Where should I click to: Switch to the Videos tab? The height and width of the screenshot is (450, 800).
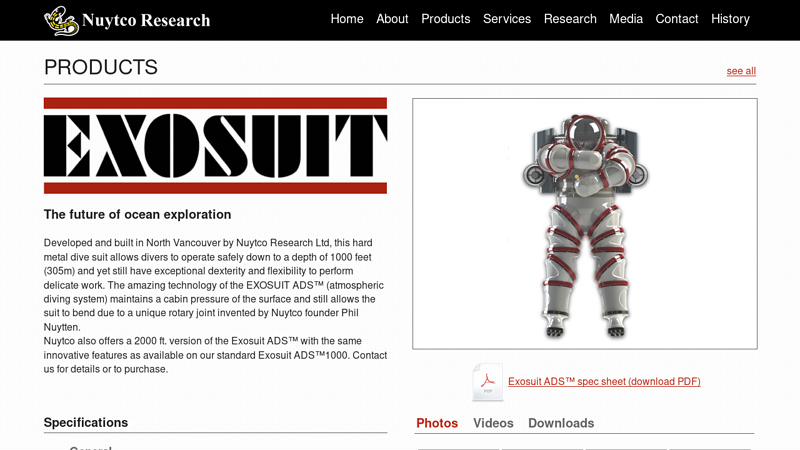tap(493, 423)
